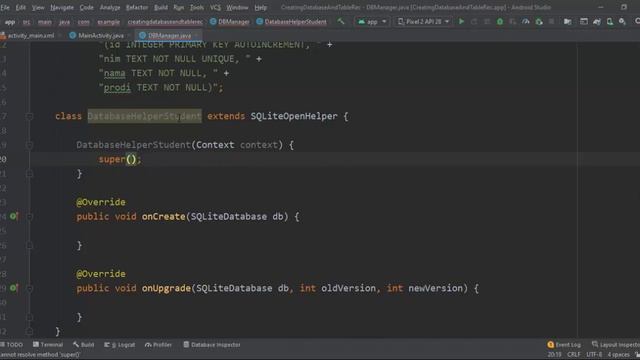Click the creatingdatabaseandtablerec breadcrumb
The image size is (640, 360).
pos(165,22)
